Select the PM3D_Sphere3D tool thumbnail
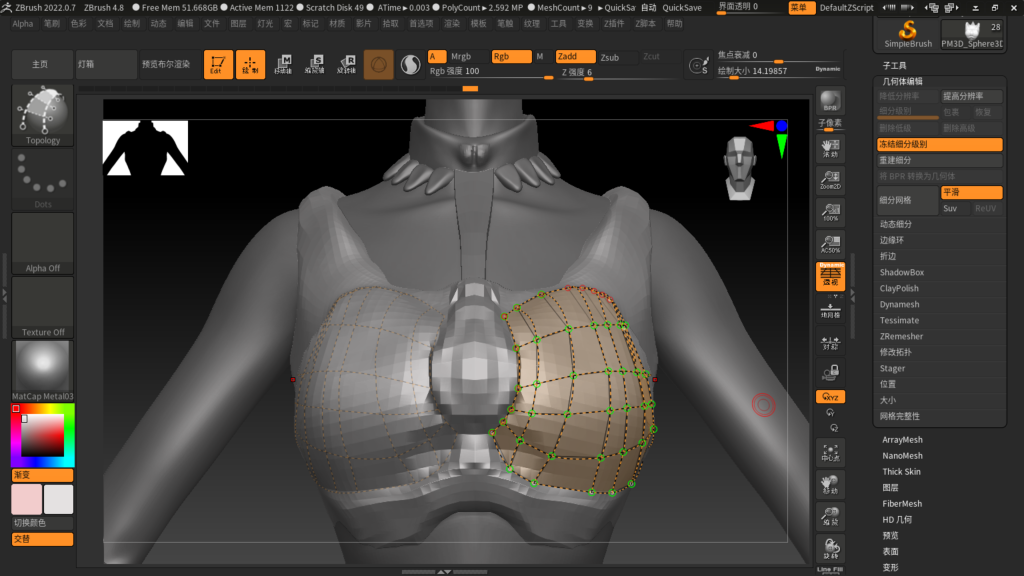This screenshot has width=1024, height=576. [x=972, y=34]
